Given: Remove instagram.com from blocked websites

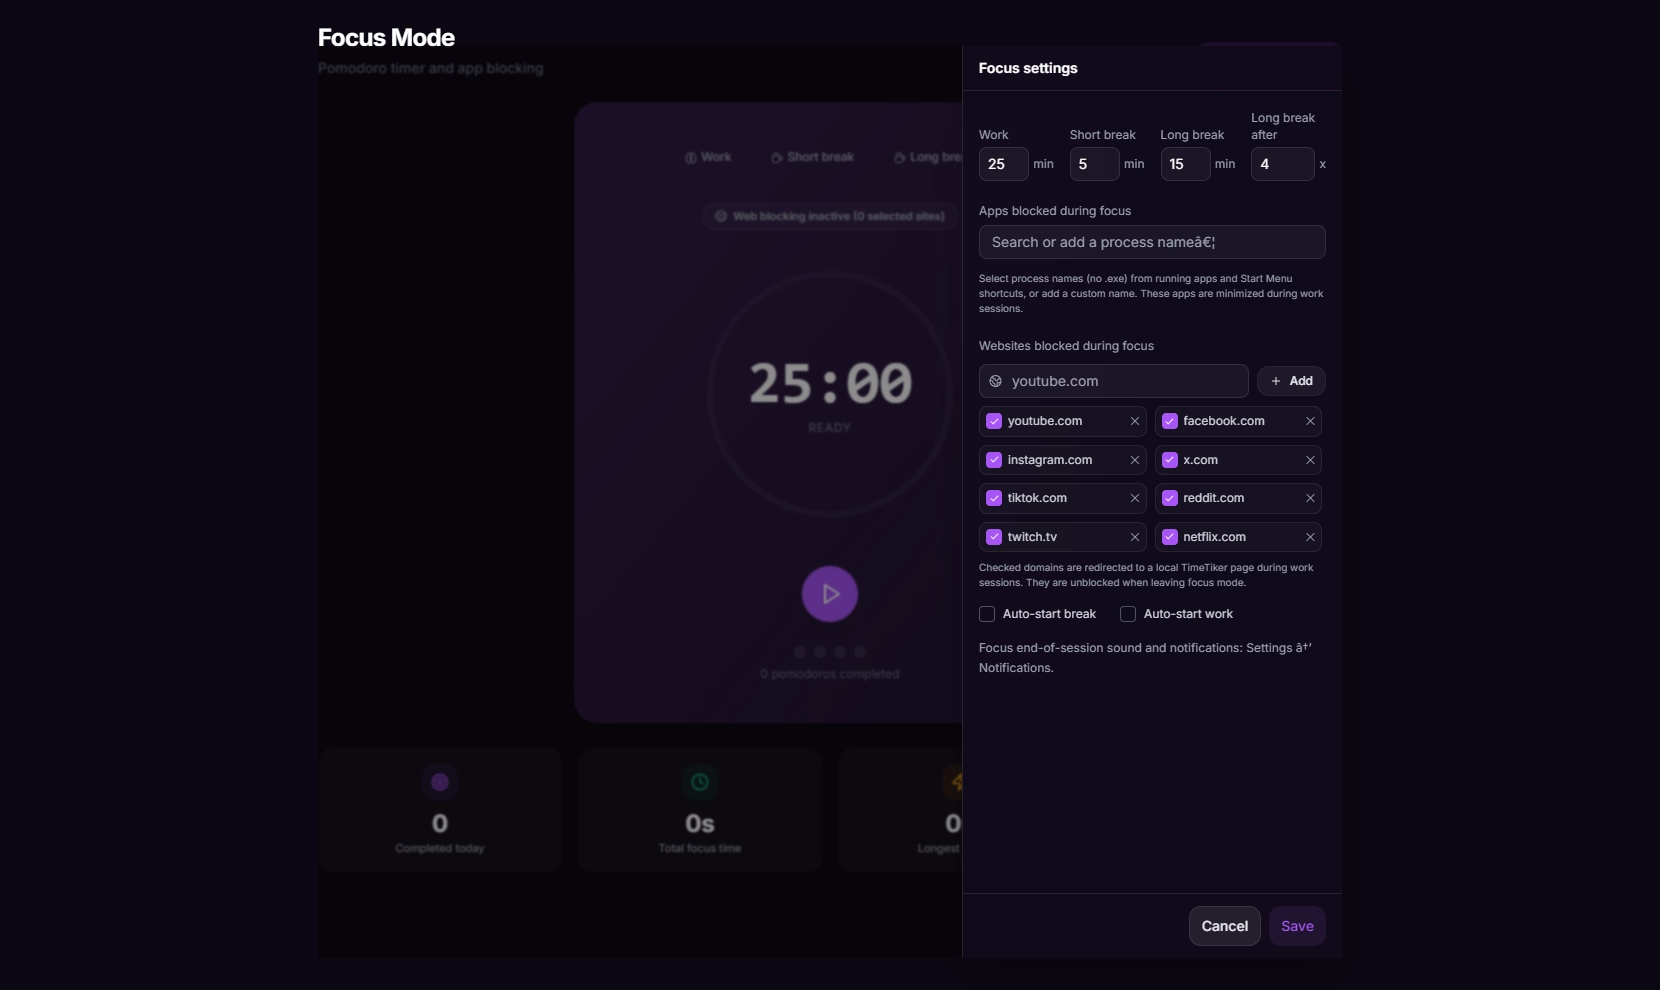Looking at the screenshot, I should [1135, 460].
